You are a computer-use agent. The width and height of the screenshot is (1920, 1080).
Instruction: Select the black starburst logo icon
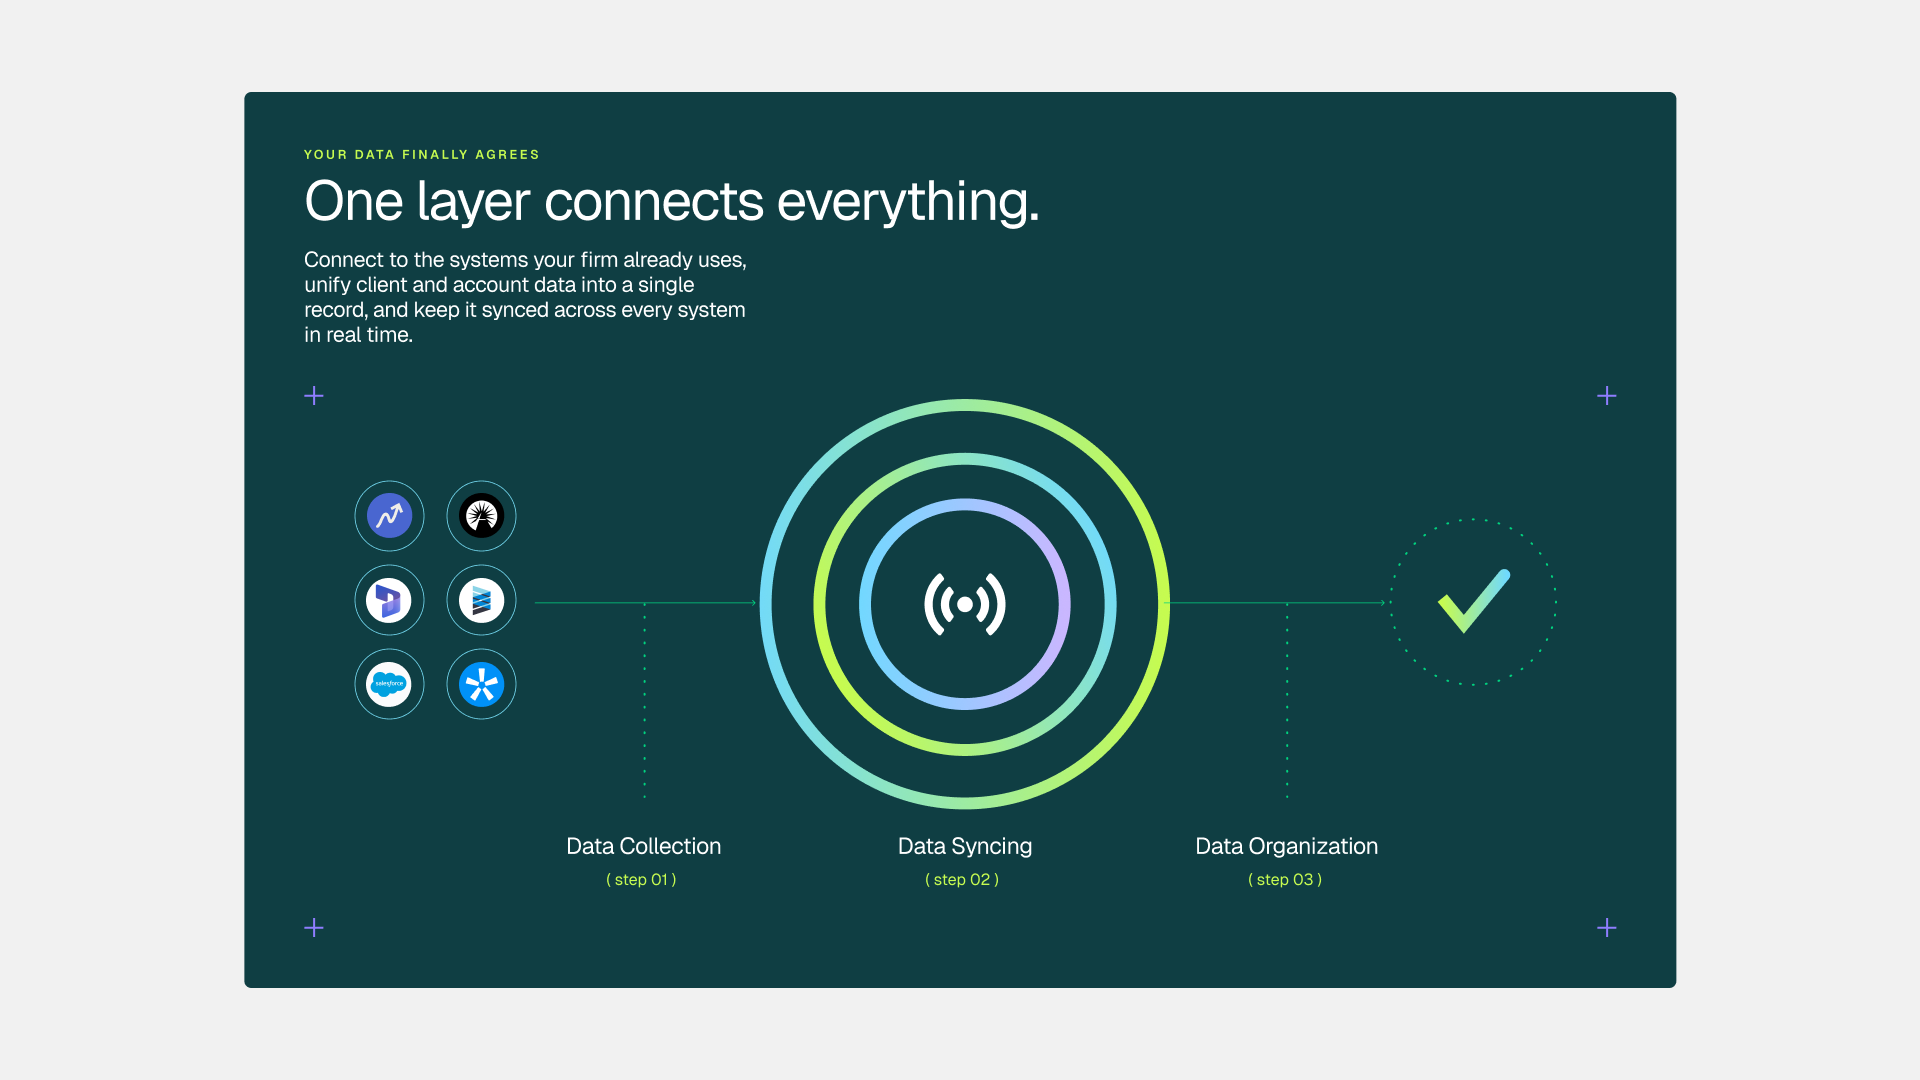click(481, 516)
